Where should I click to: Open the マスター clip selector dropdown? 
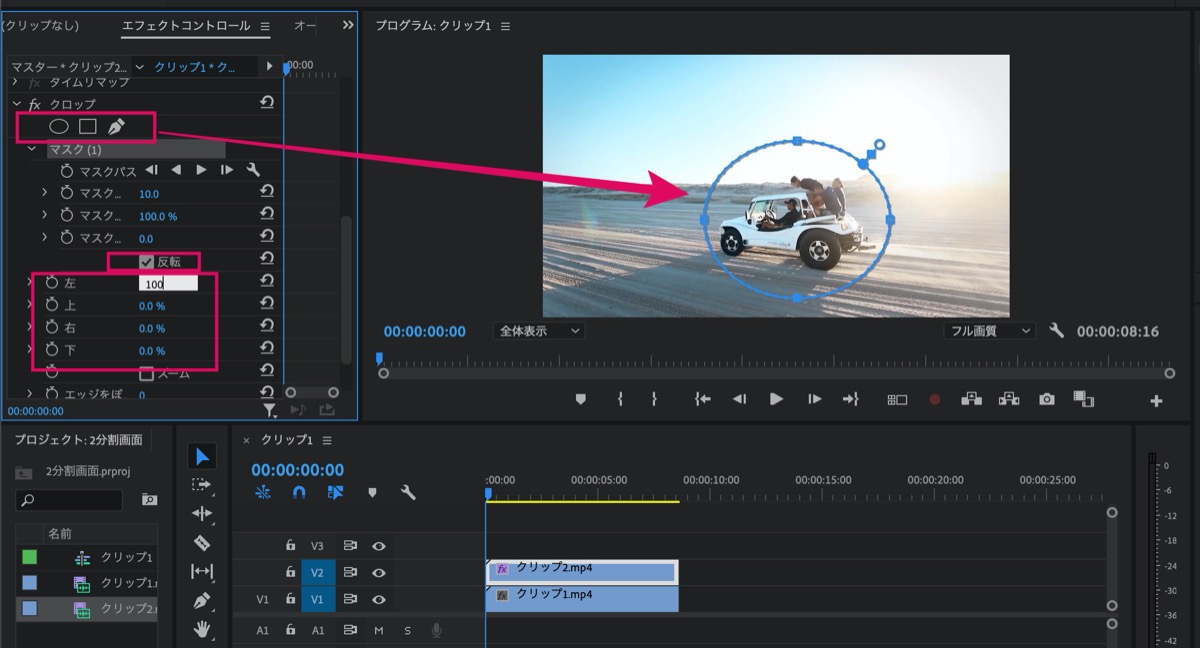pyautogui.click(x=139, y=67)
